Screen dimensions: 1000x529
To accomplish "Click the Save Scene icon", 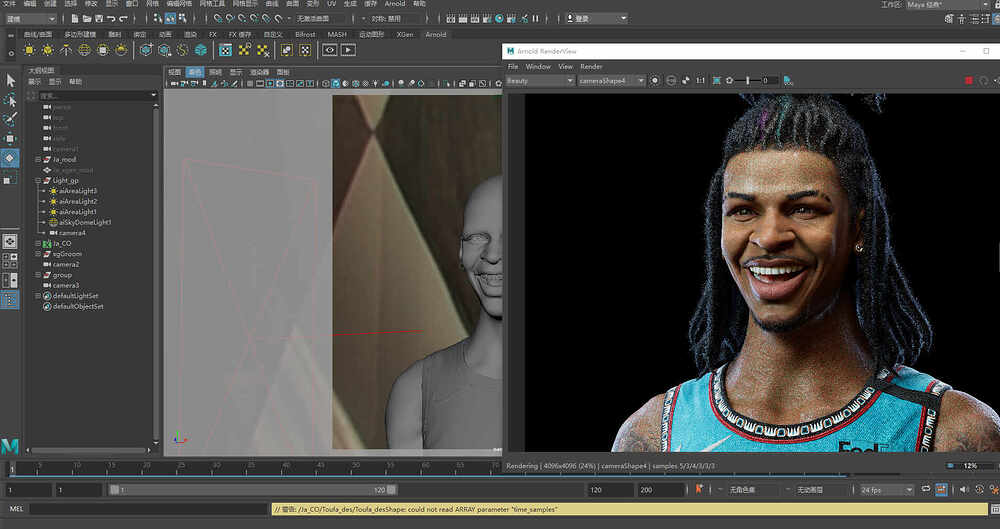I will (x=99, y=19).
